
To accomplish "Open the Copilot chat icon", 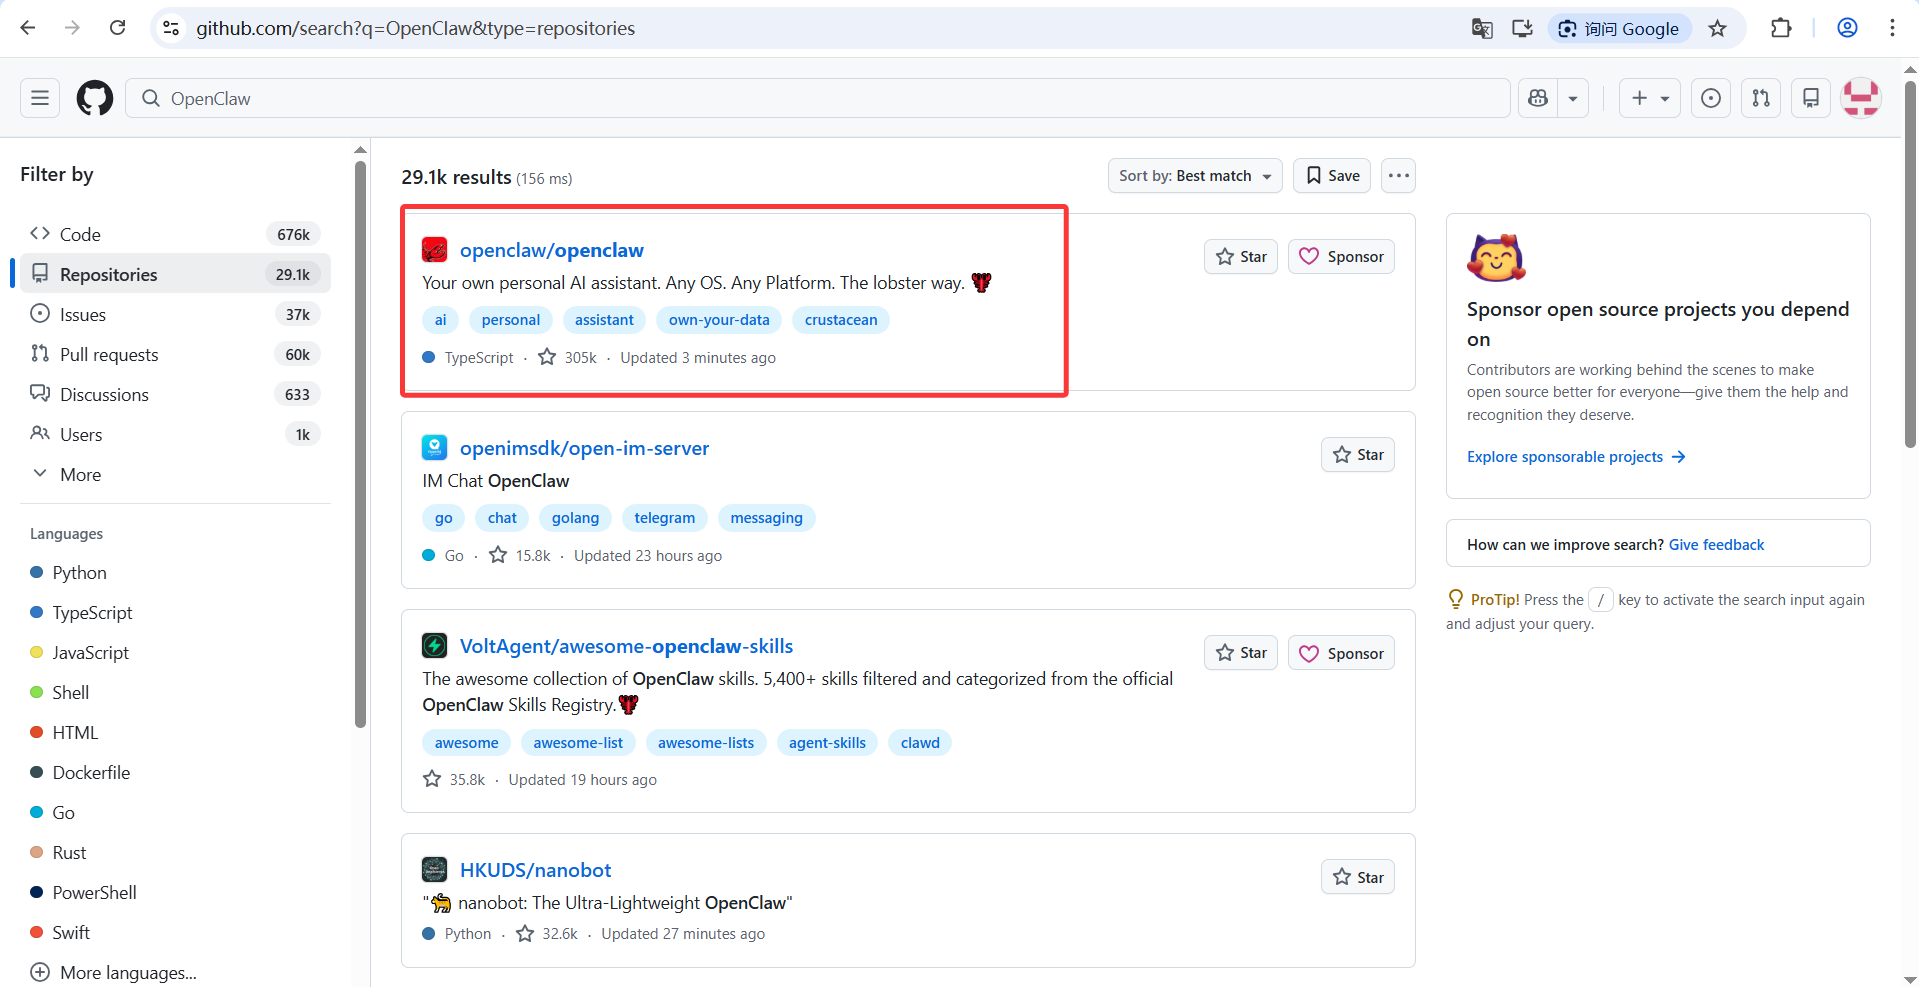I will (x=1538, y=98).
